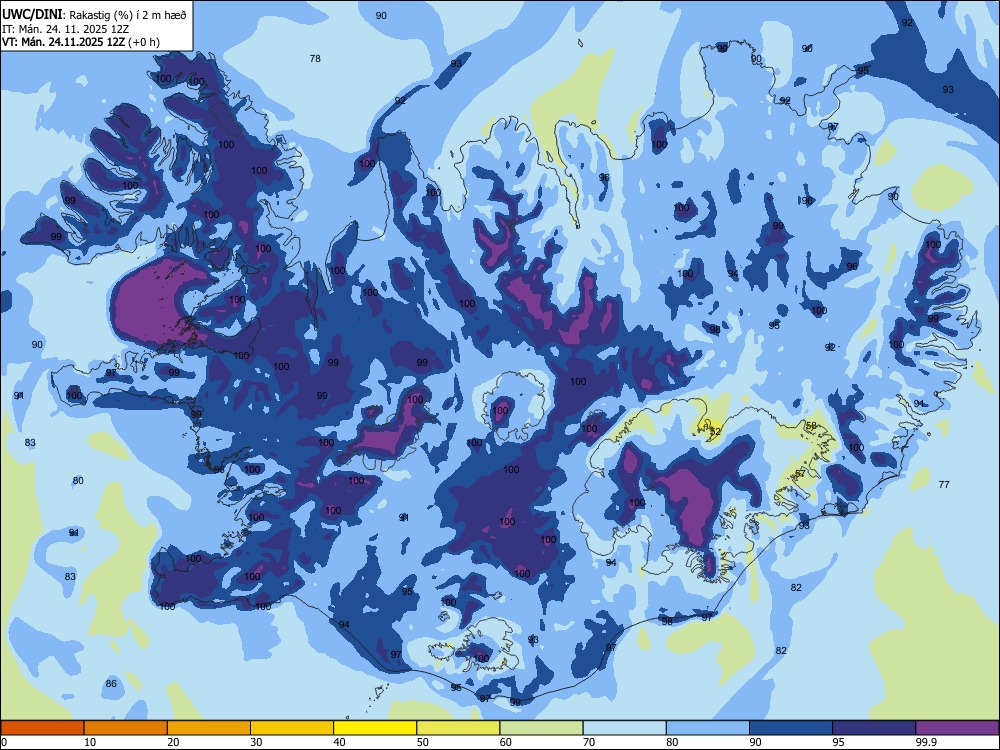The image size is (1000, 750).
Task: Click the '58' value on the map
Action: click(x=811, y=425)
